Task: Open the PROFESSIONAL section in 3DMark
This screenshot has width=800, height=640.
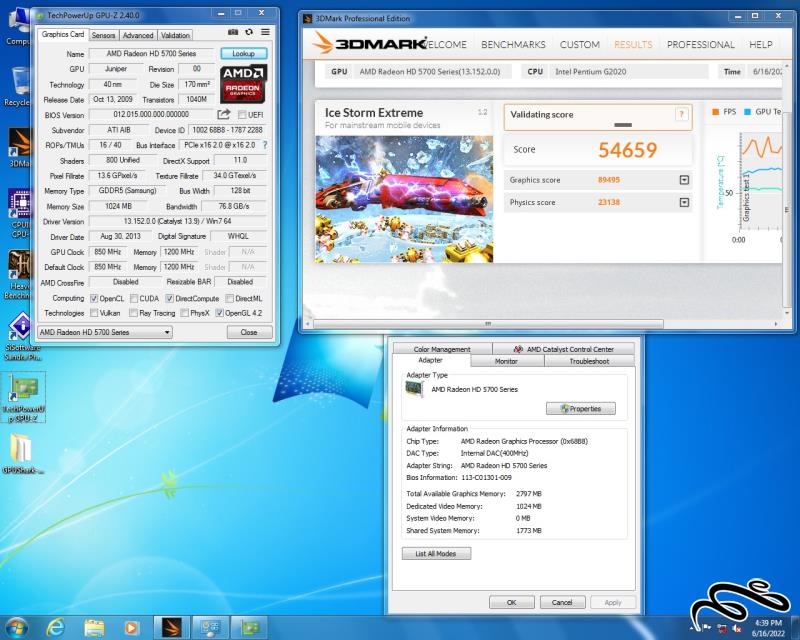Action: 701,44
